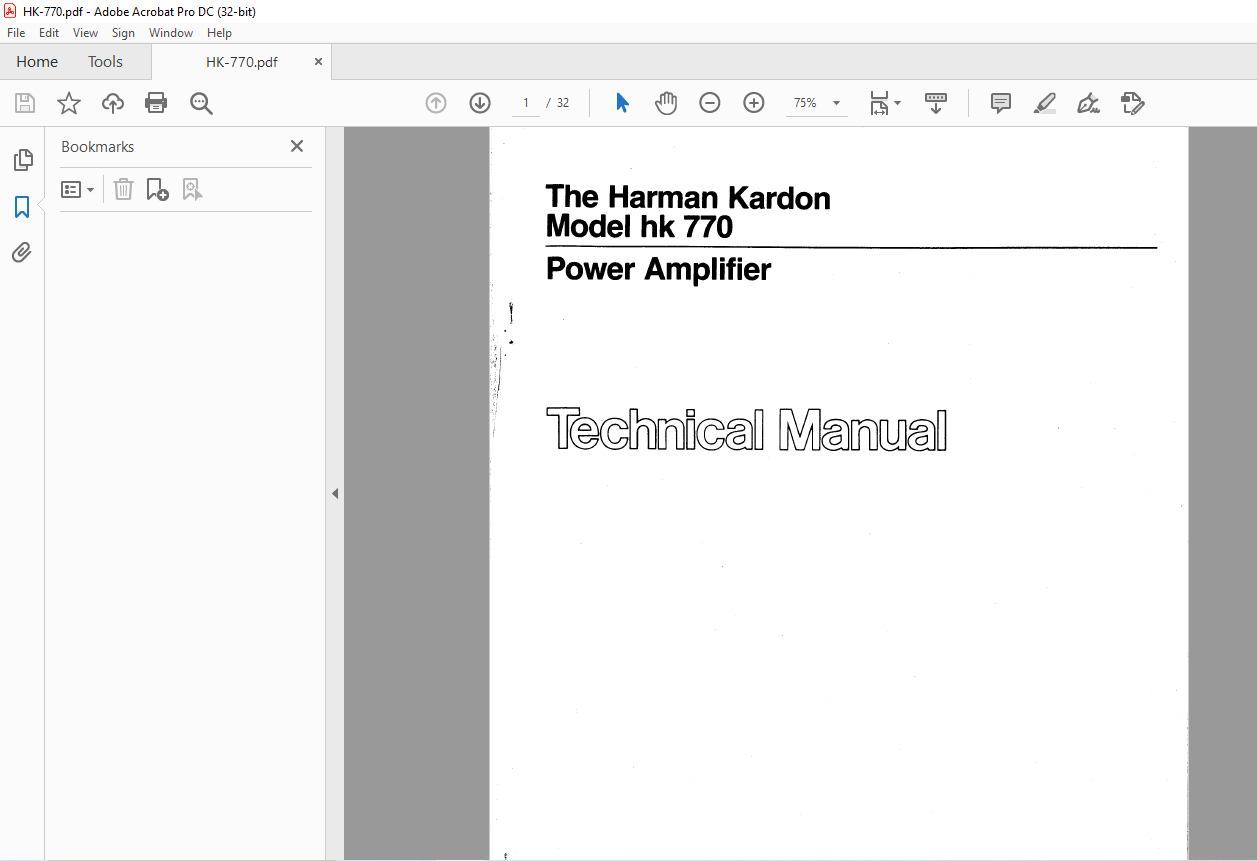The width and height of the screenshot is (1257, 861).
Task: Collapse the navigation pane with side arrow
Action: coord(335,493)
